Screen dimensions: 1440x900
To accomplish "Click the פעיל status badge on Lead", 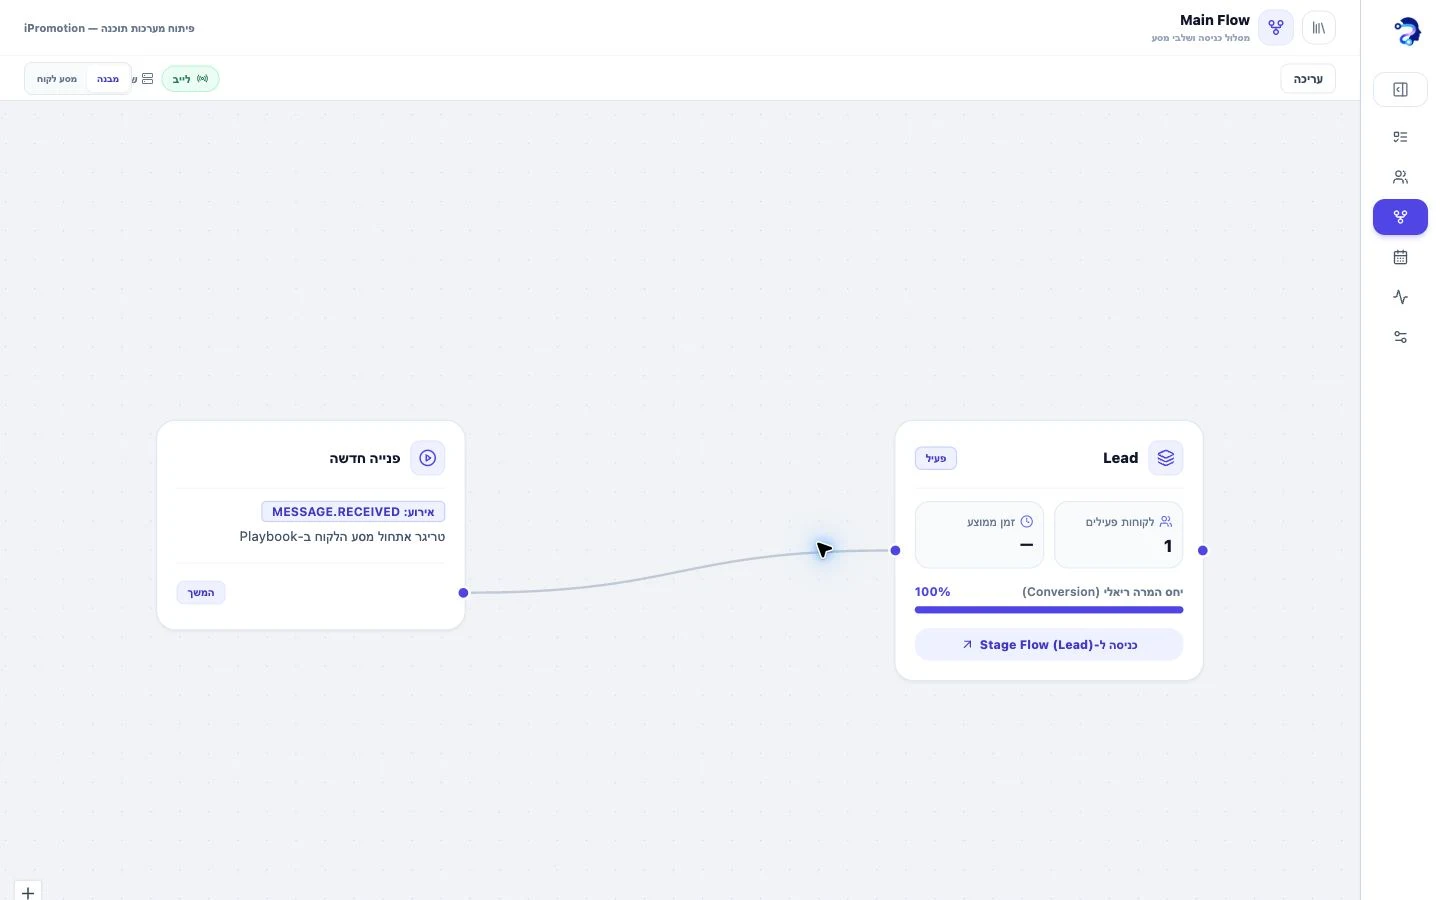I will pyautogui.click(x=936, y=458).
